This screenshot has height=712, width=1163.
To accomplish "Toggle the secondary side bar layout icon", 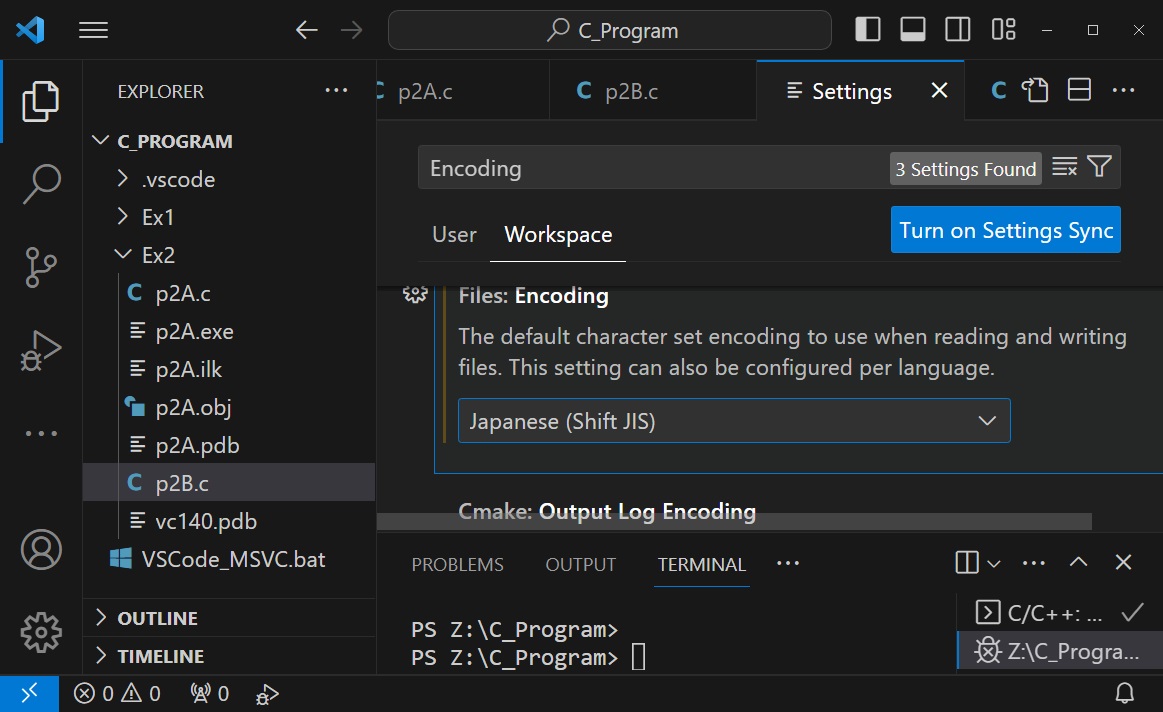I will (958, 30).
